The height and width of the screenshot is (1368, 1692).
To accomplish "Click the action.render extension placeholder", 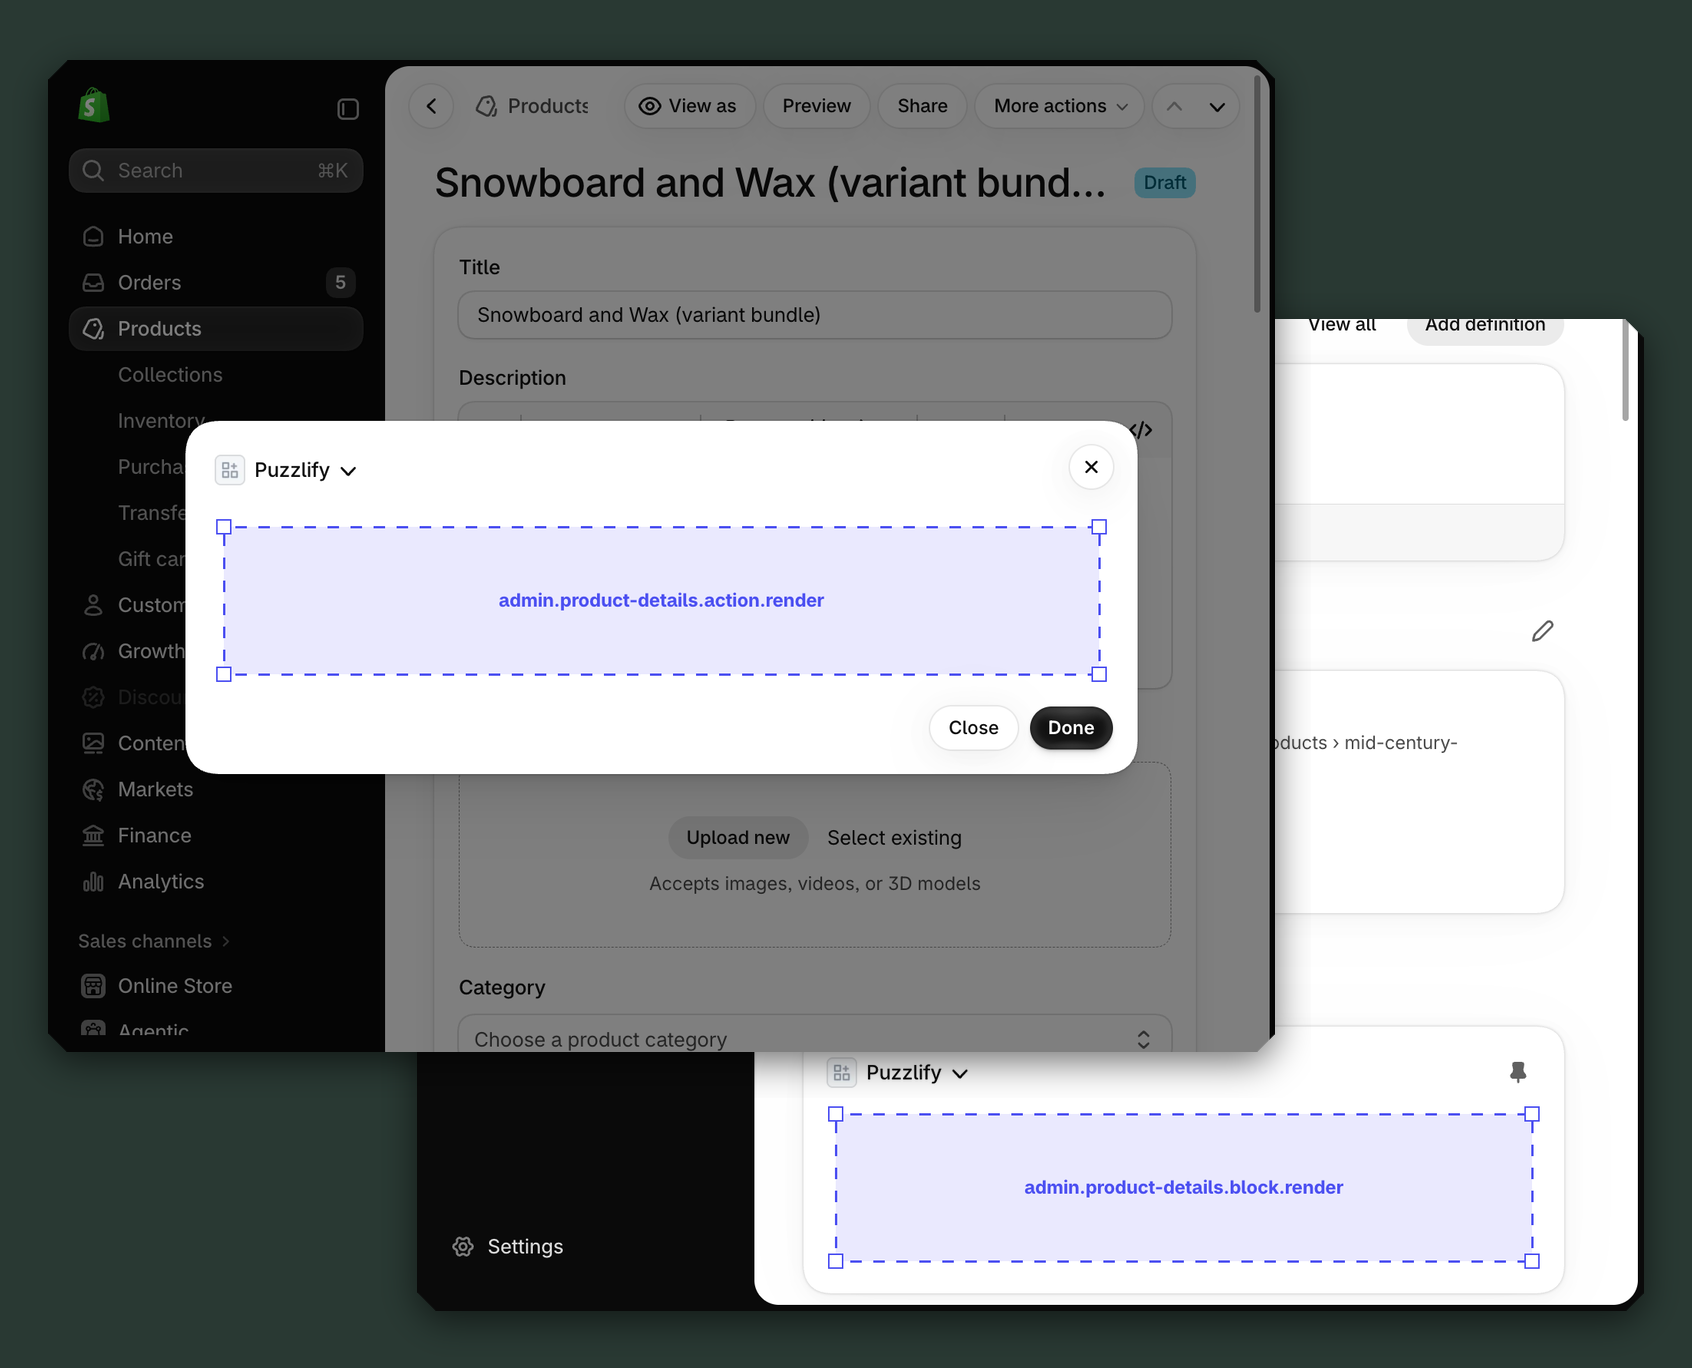I will point(661,601).
